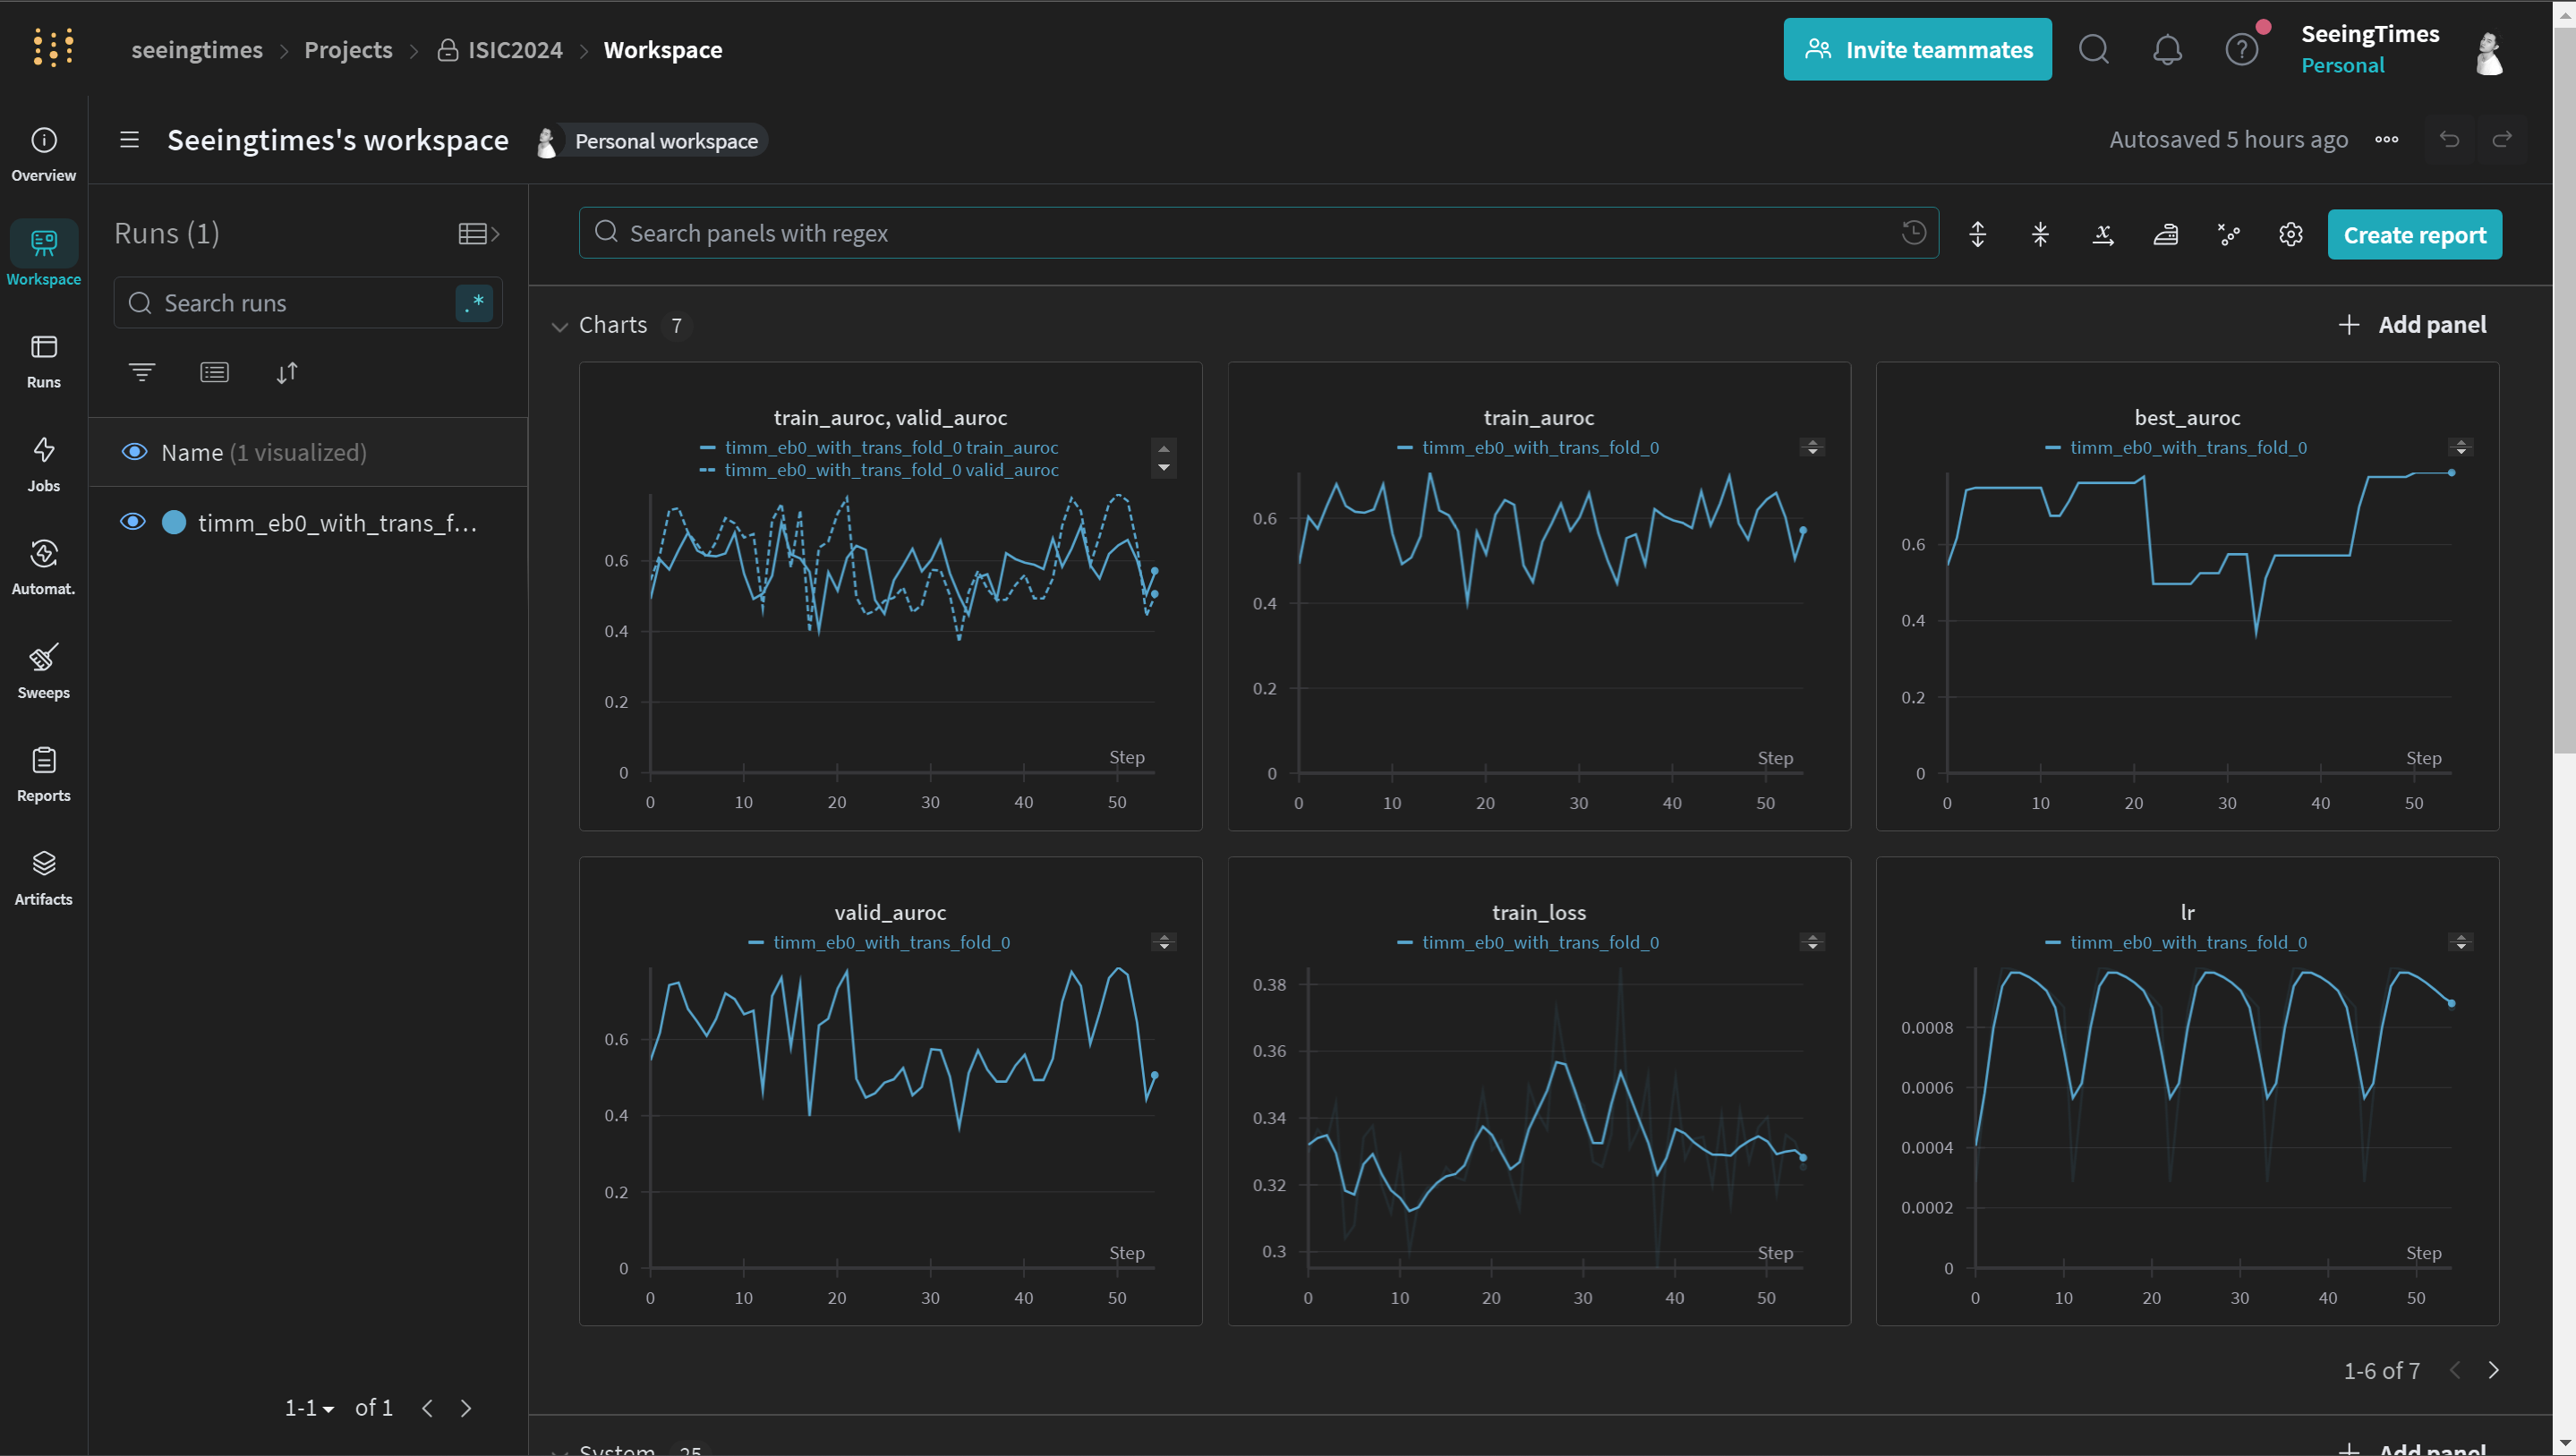The height and width of the screenshot is (1456, 2576).
Task: Click the undo arrow
Action: (x=2449, y=139)
